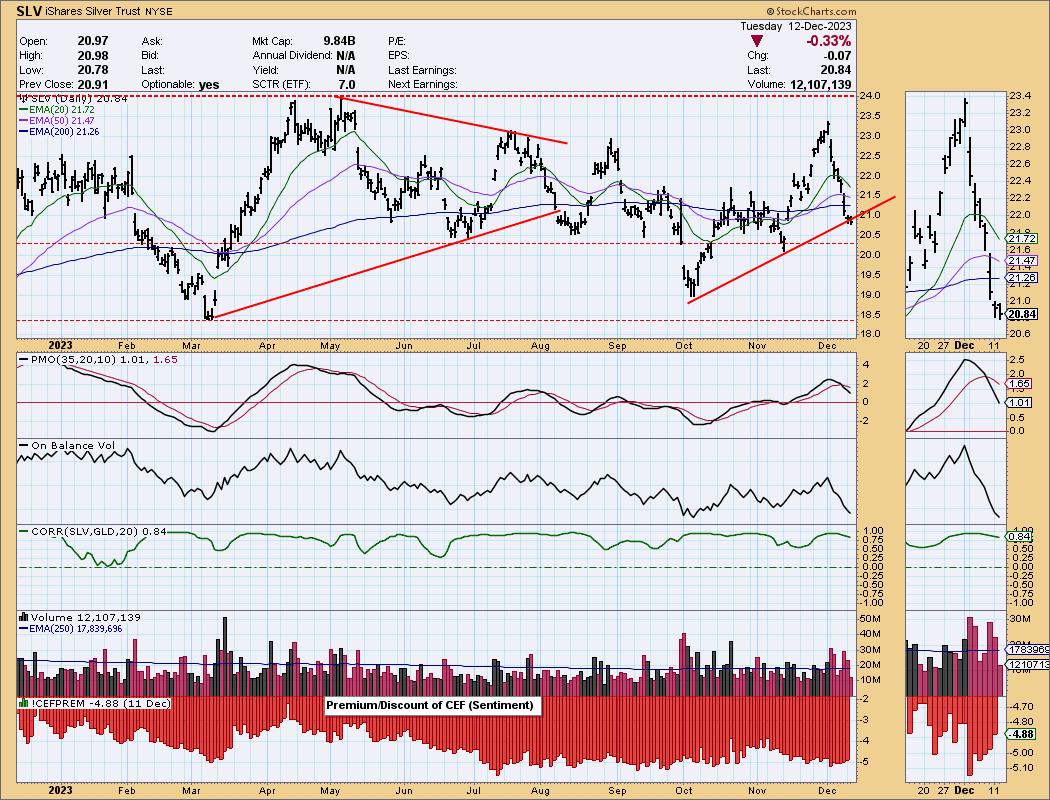The height and width of the screenshot is (800, 1050).
Task: Click the EMA(20) 21.72 legend text
Action: (62, 109)
